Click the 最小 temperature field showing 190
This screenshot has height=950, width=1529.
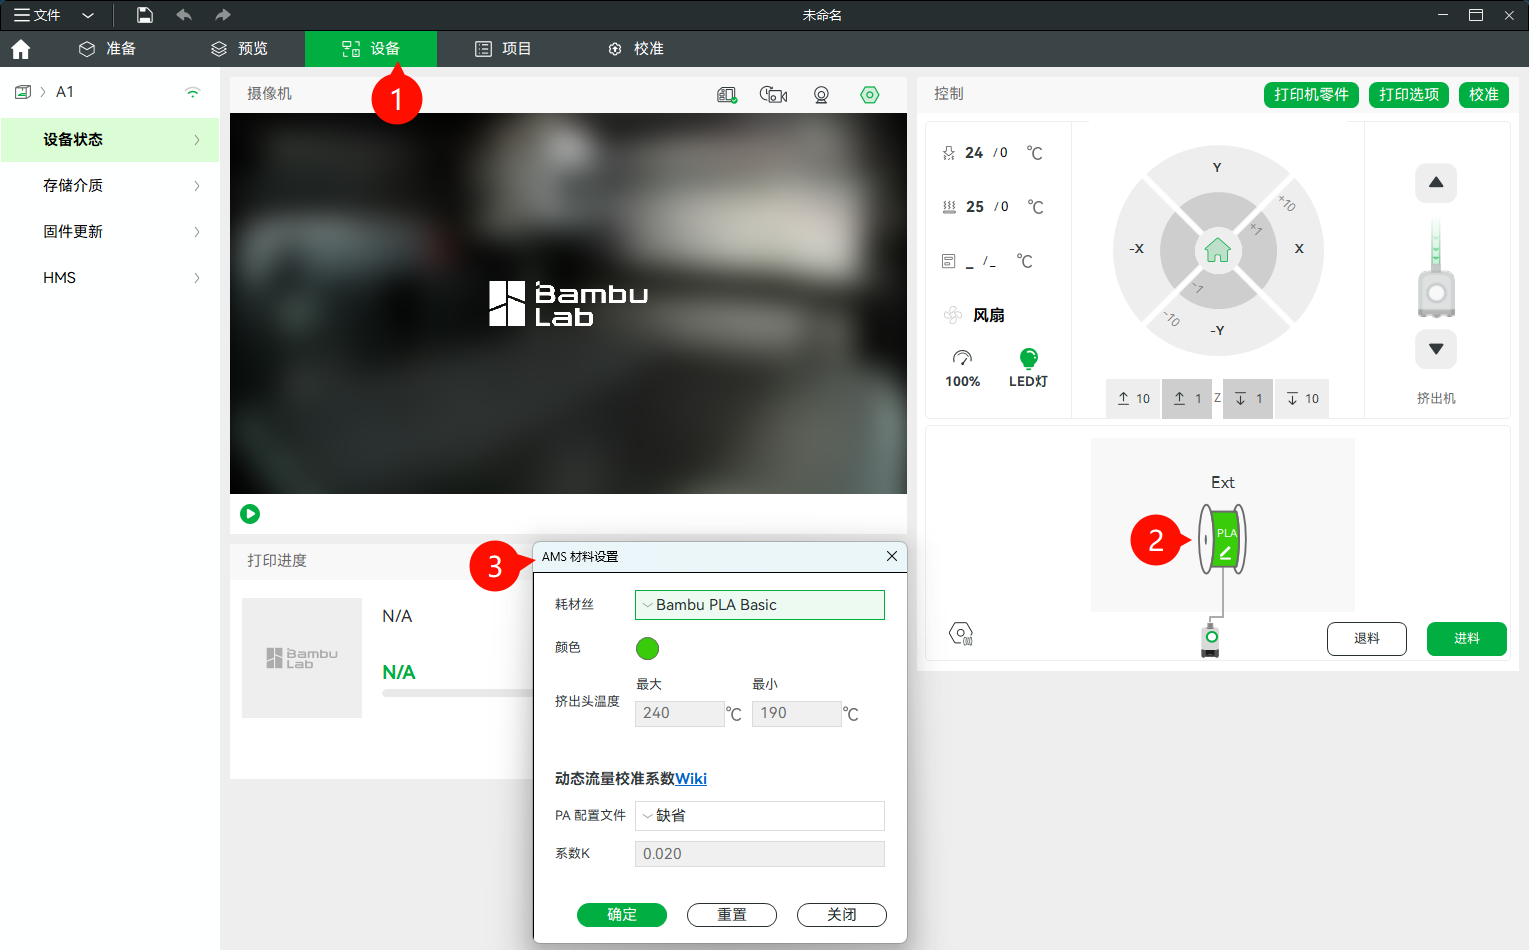(x=797, y=714)
